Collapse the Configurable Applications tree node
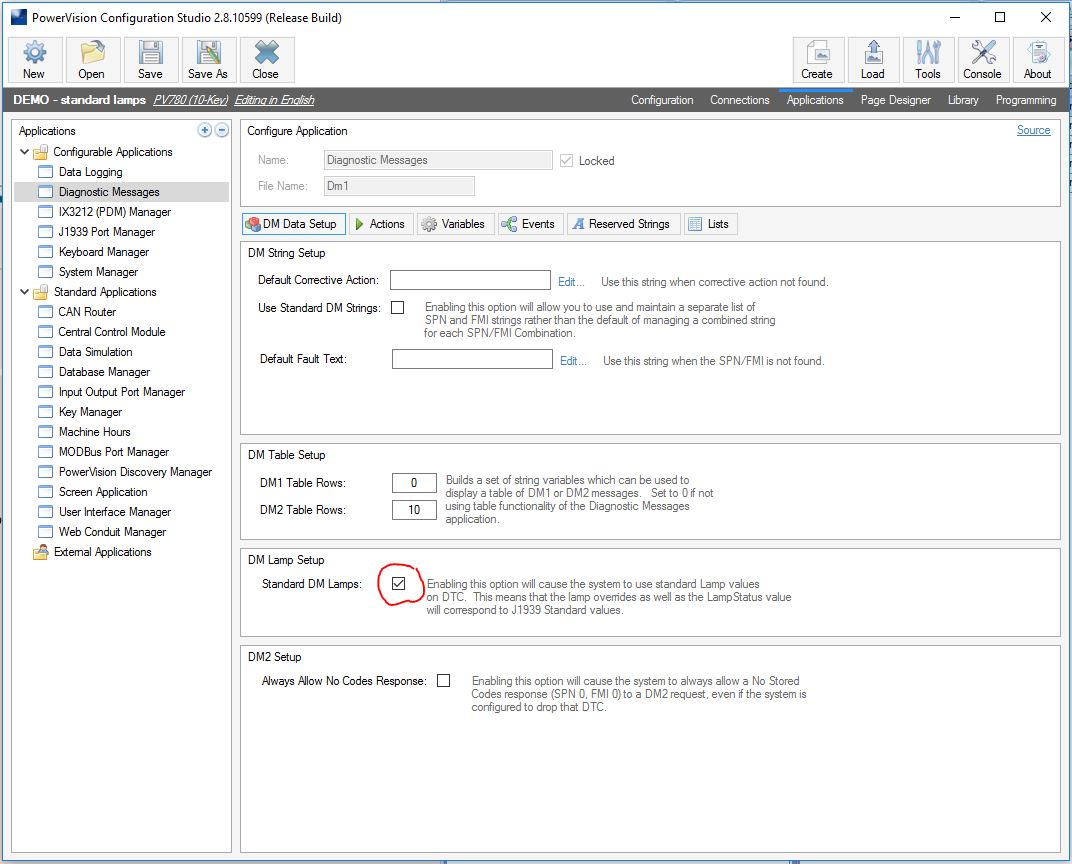The image size is (1072, 864). click(x=25, y=152)
